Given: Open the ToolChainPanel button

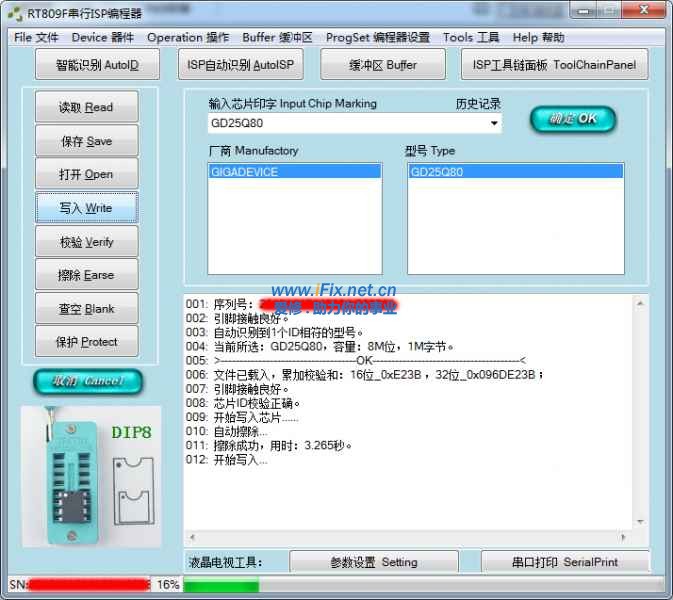Looking at the screenshot, I should [554, 66].
